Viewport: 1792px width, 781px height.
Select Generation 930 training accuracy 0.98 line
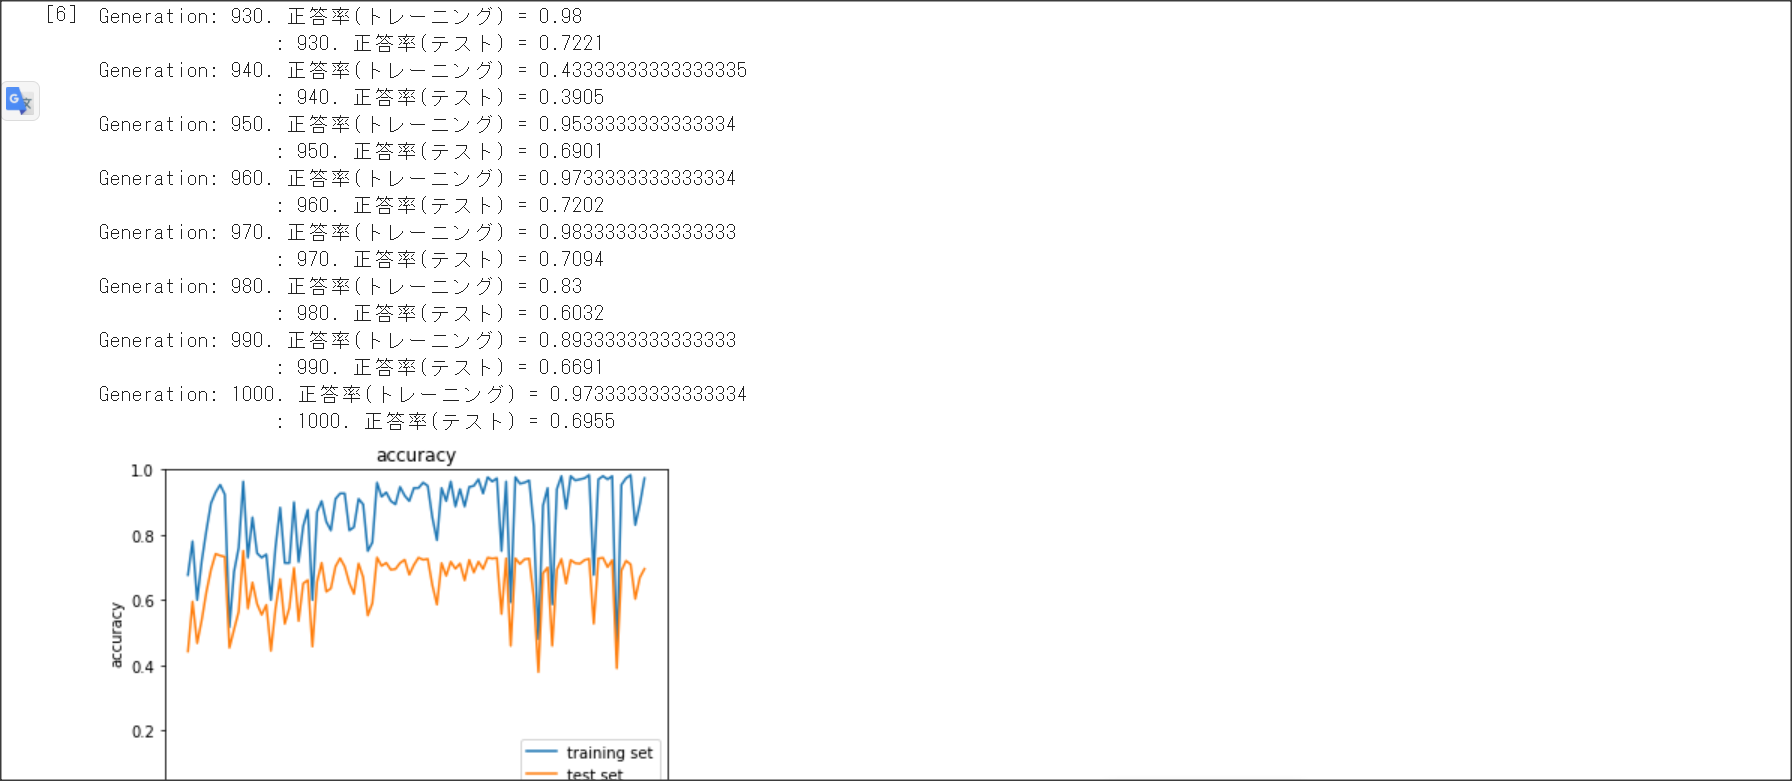pyautogui.click(x=340, y=16)
